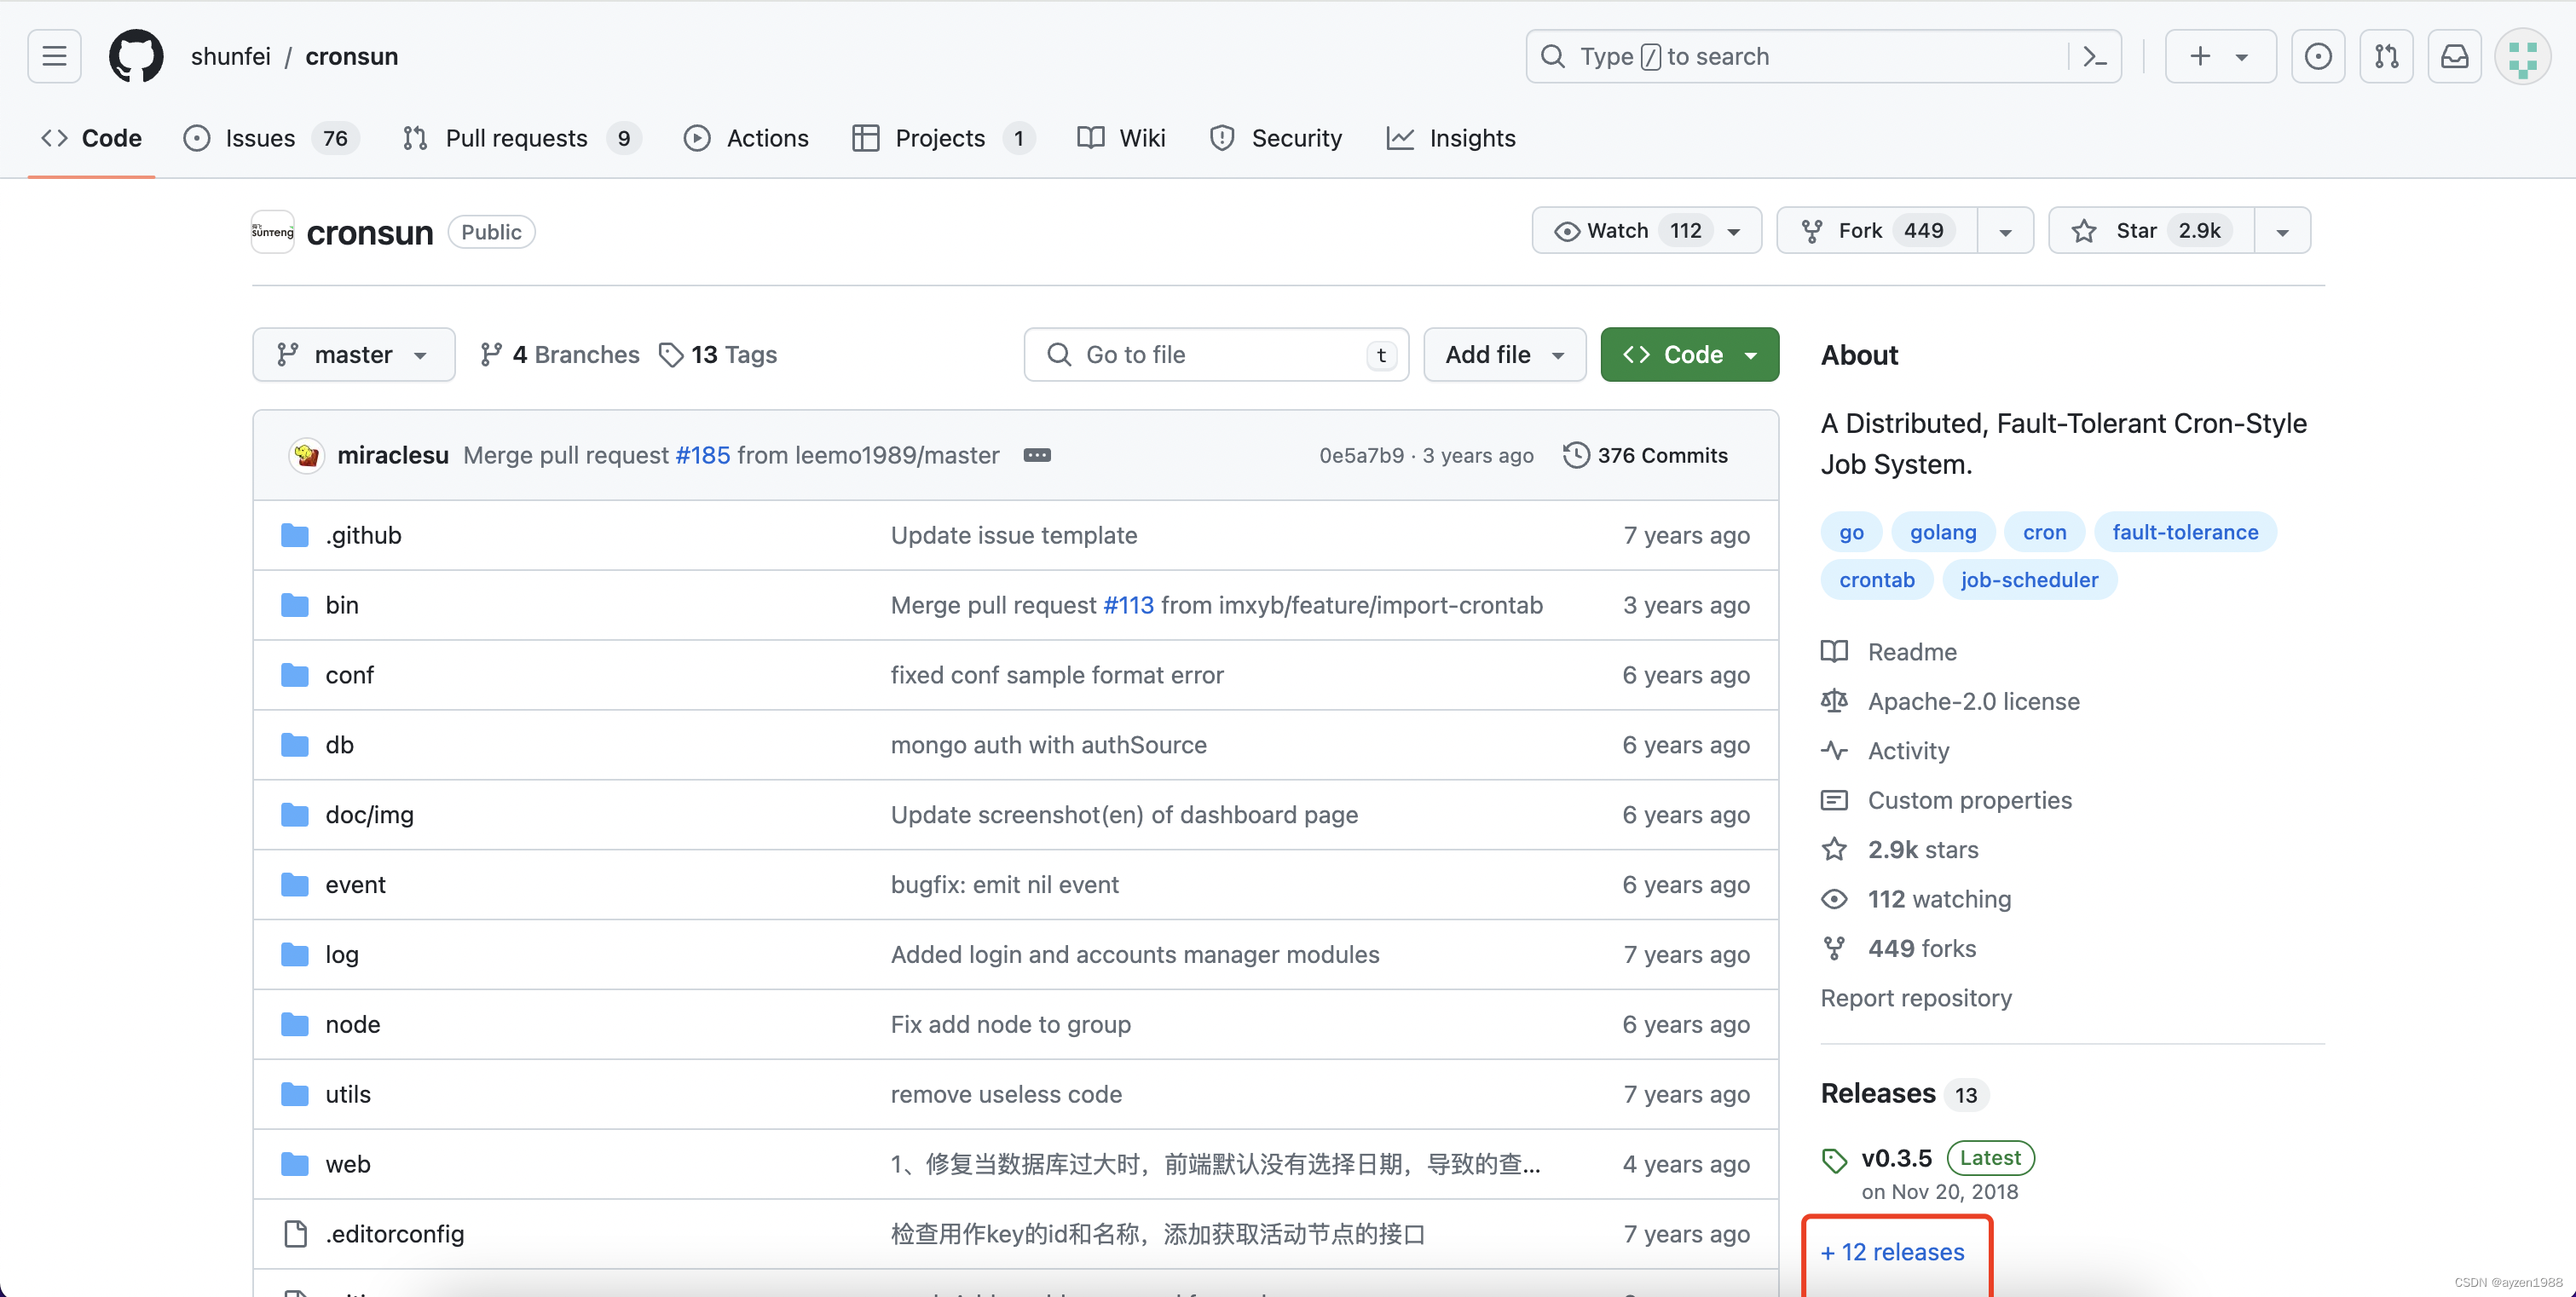
Task: Expand the Star lists arrow
Action: (2282, 231)
